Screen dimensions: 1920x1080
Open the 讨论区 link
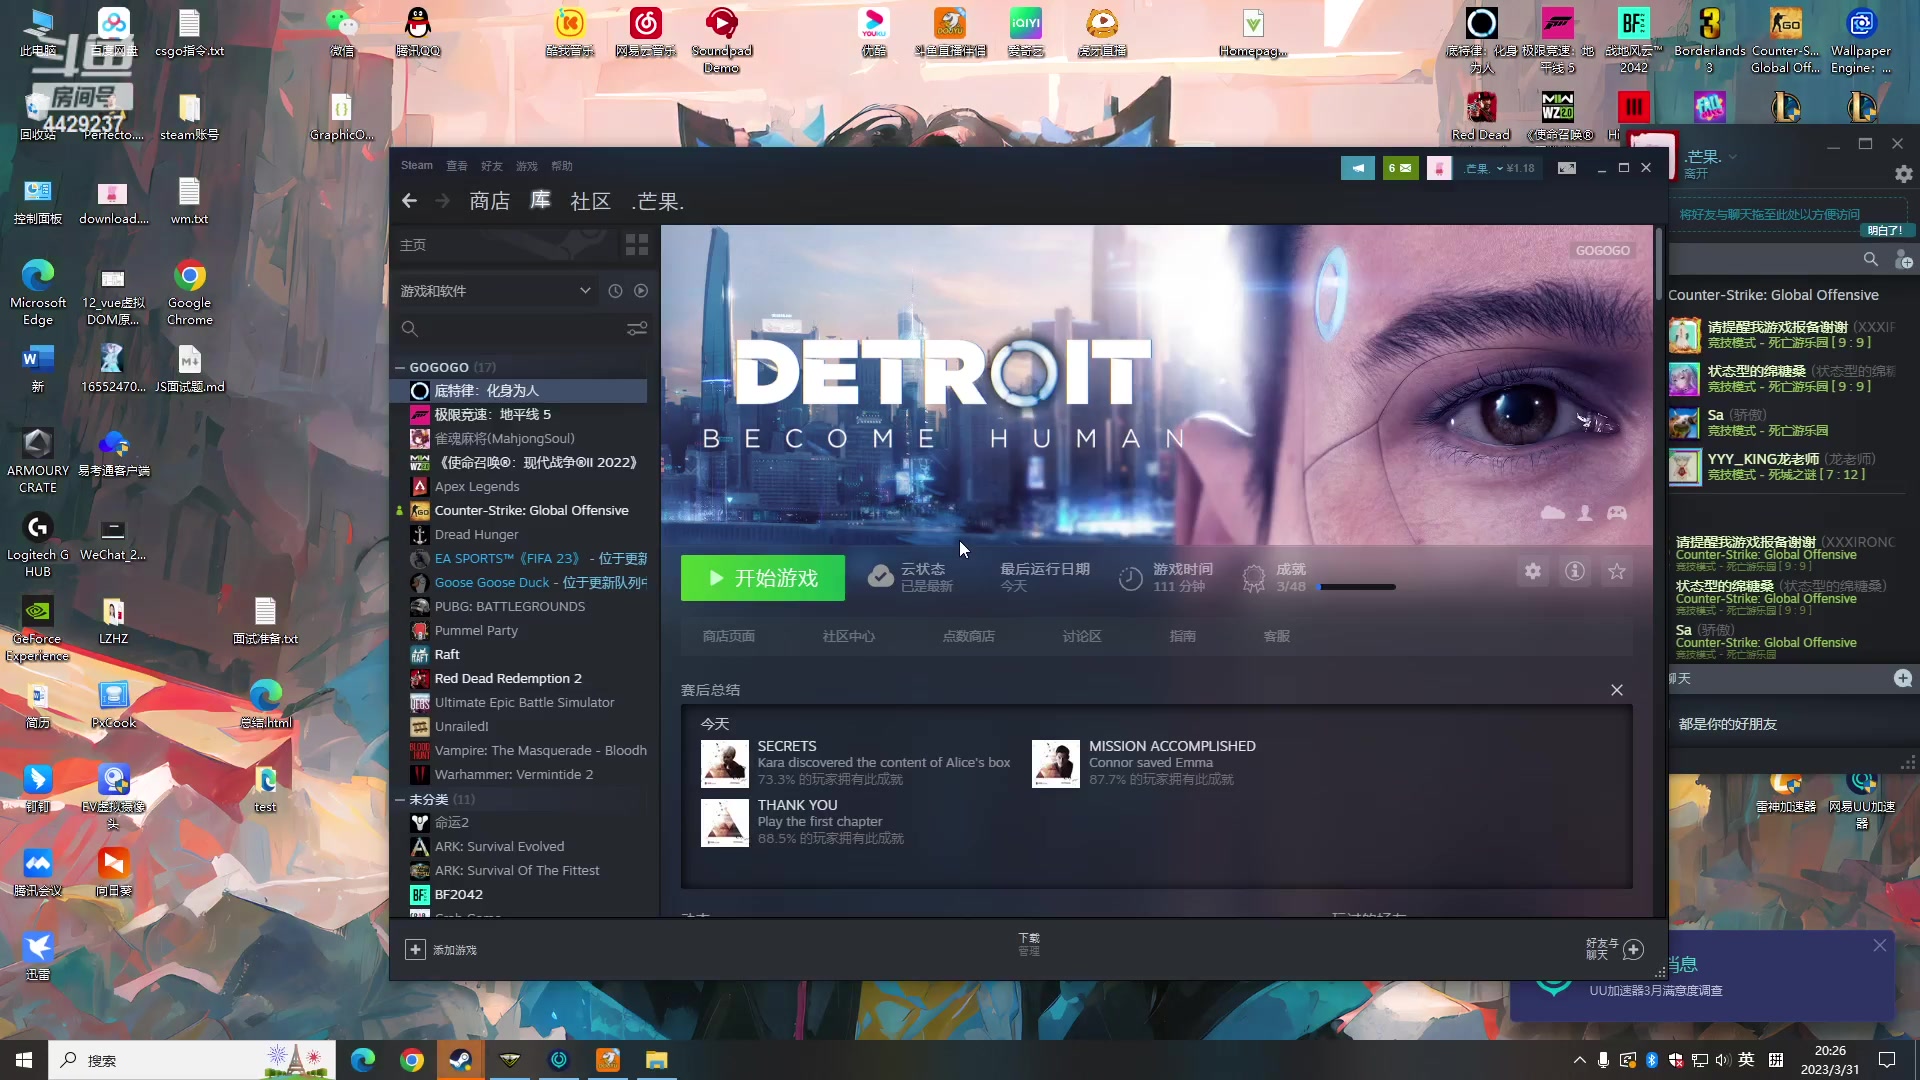pos(1082,636)
